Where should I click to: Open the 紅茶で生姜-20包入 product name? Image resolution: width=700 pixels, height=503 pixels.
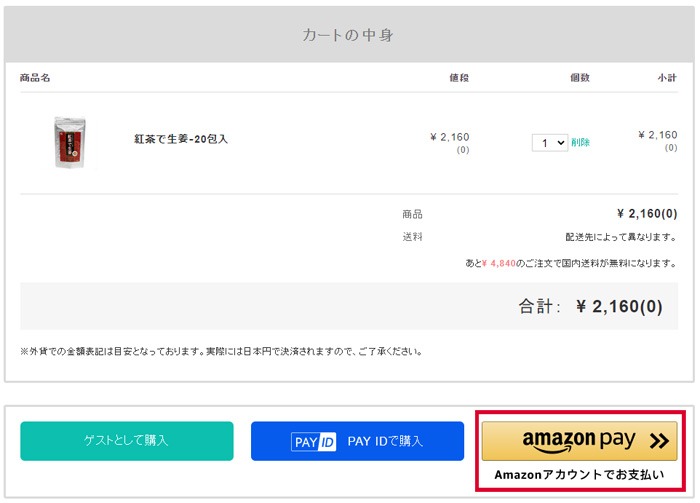[x=181, y=139]
